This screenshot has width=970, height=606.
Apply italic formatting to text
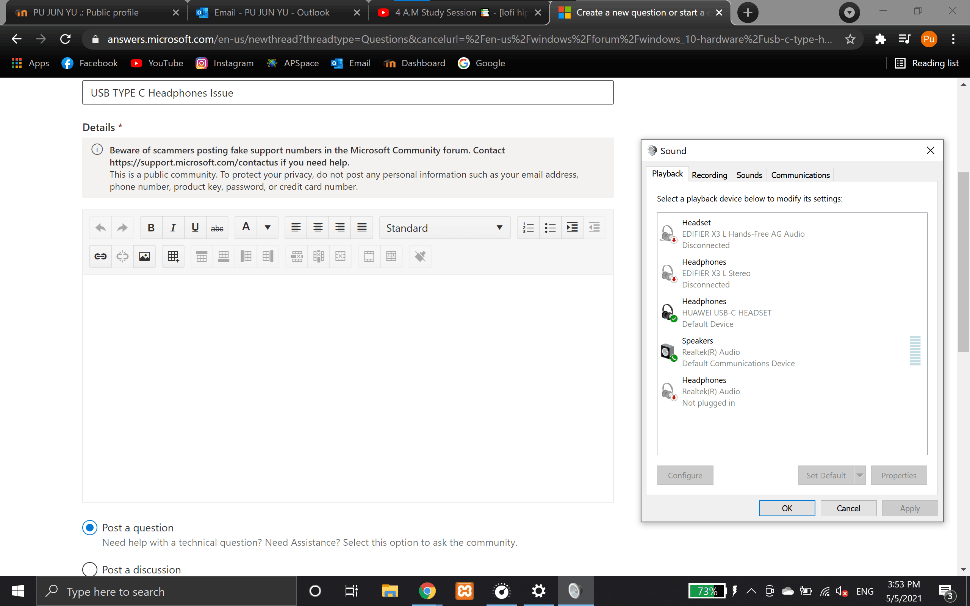pos(173,228)
